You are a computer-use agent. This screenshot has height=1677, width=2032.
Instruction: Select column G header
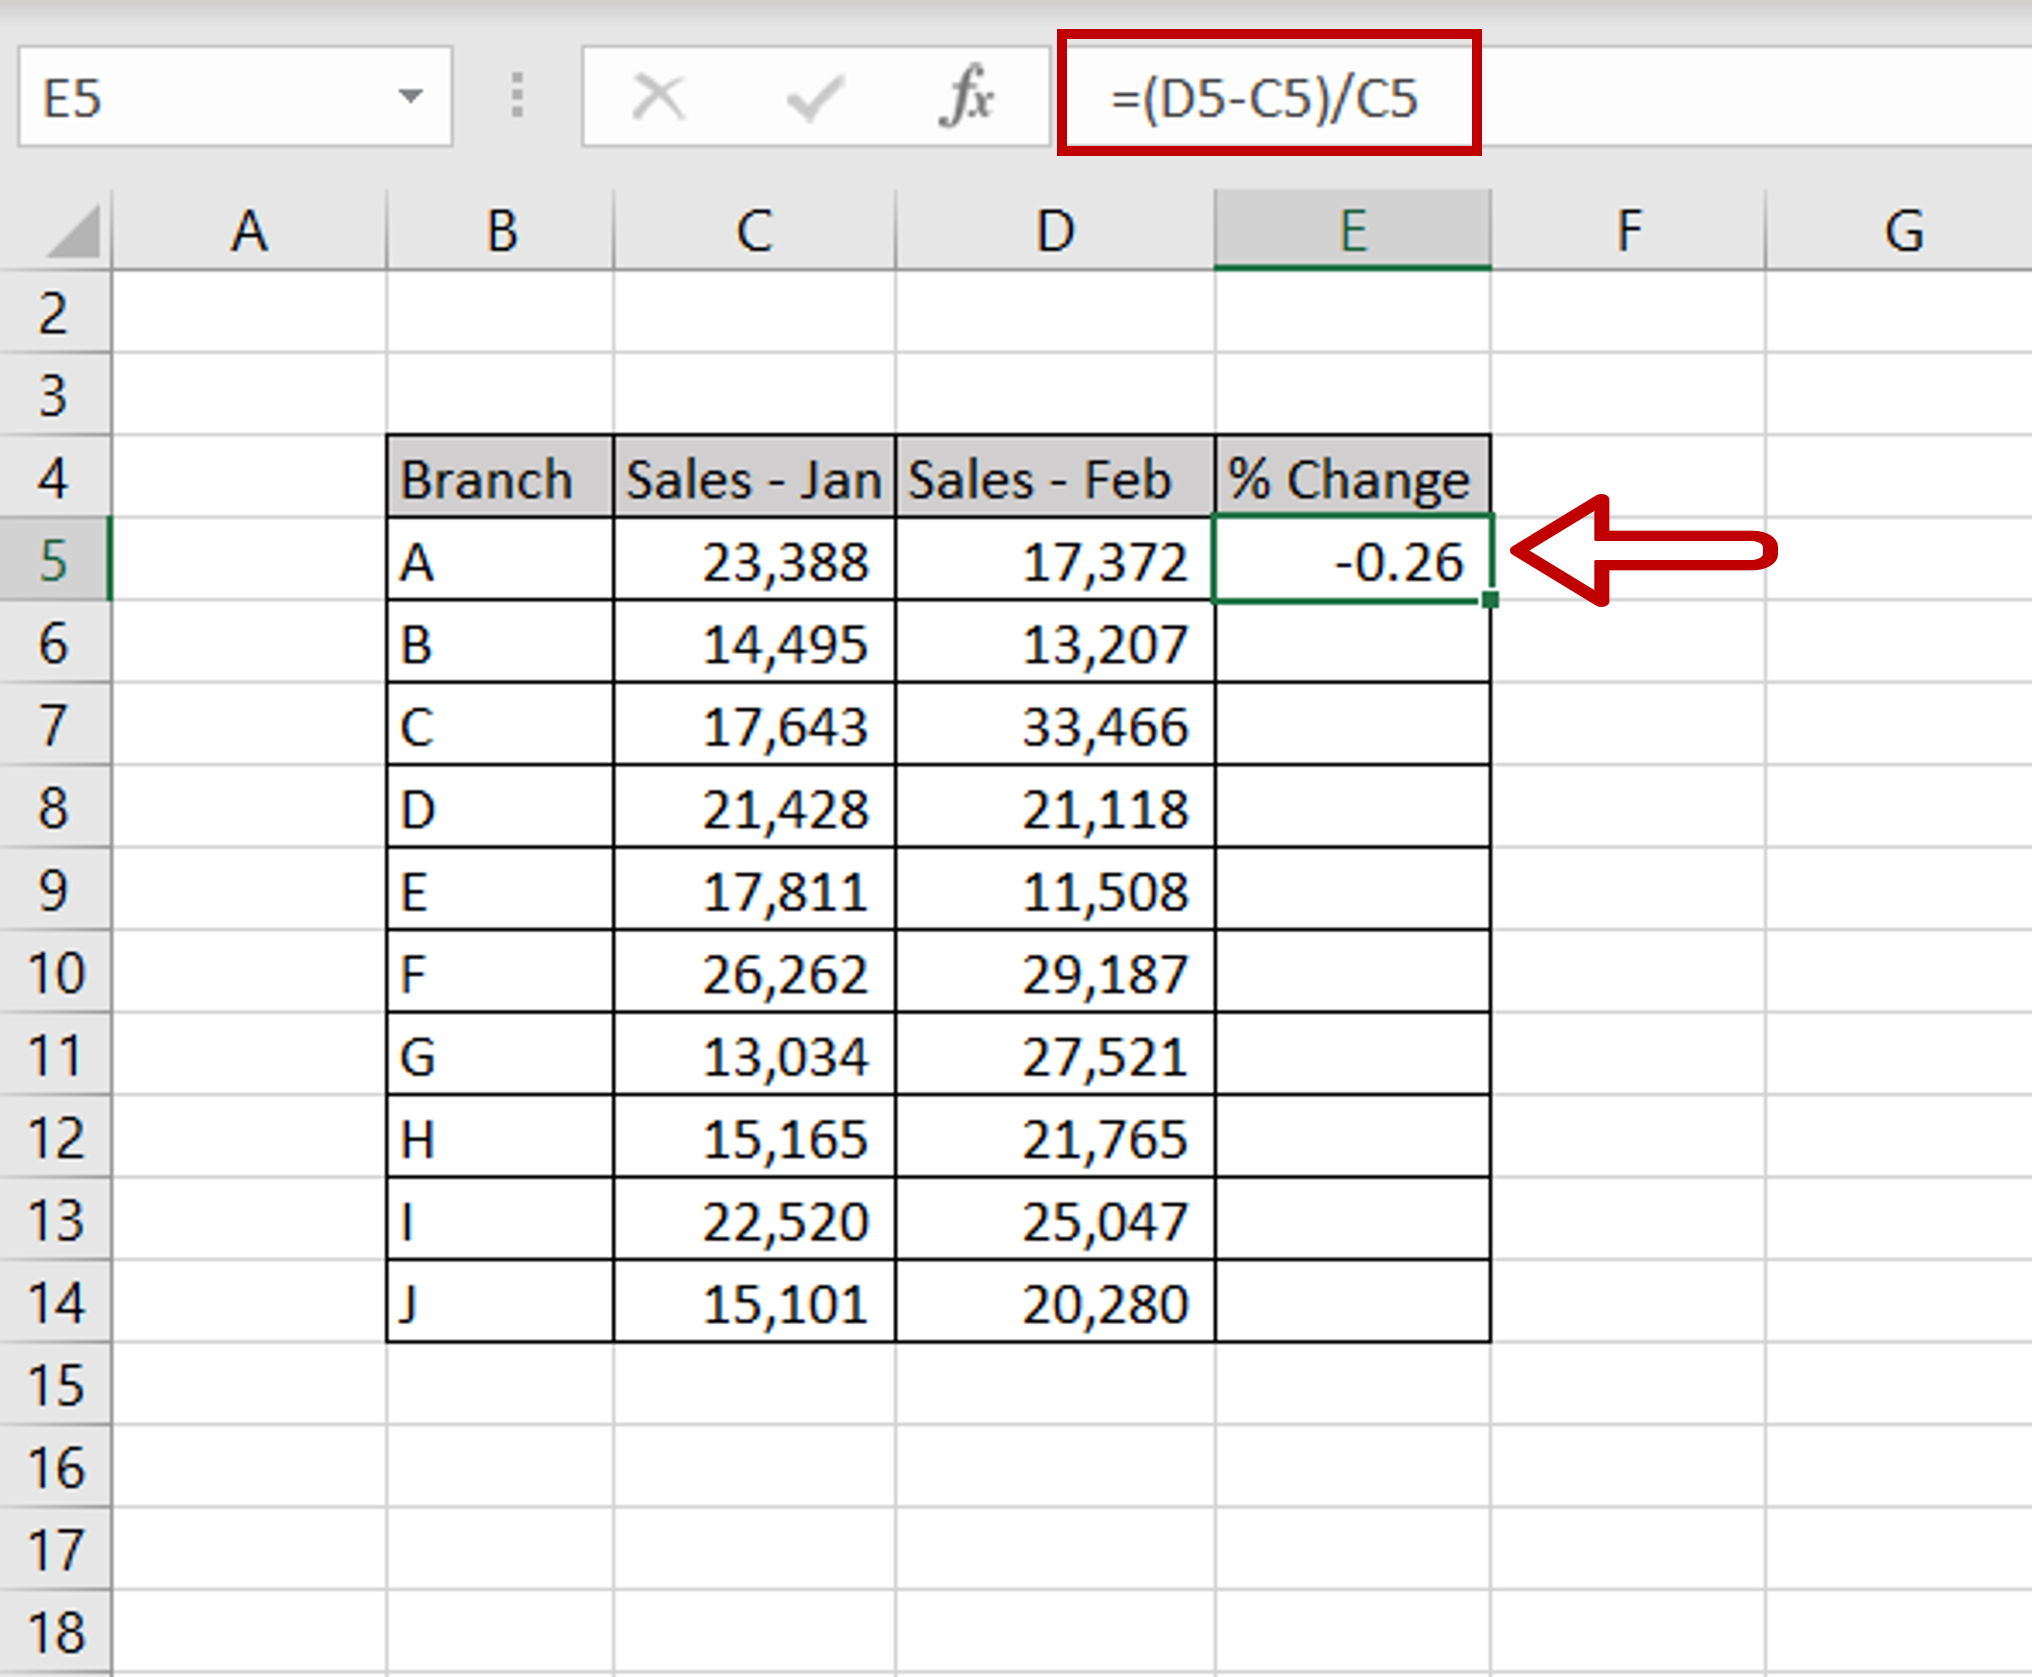pyautogui.click(x=1903, y=231)
